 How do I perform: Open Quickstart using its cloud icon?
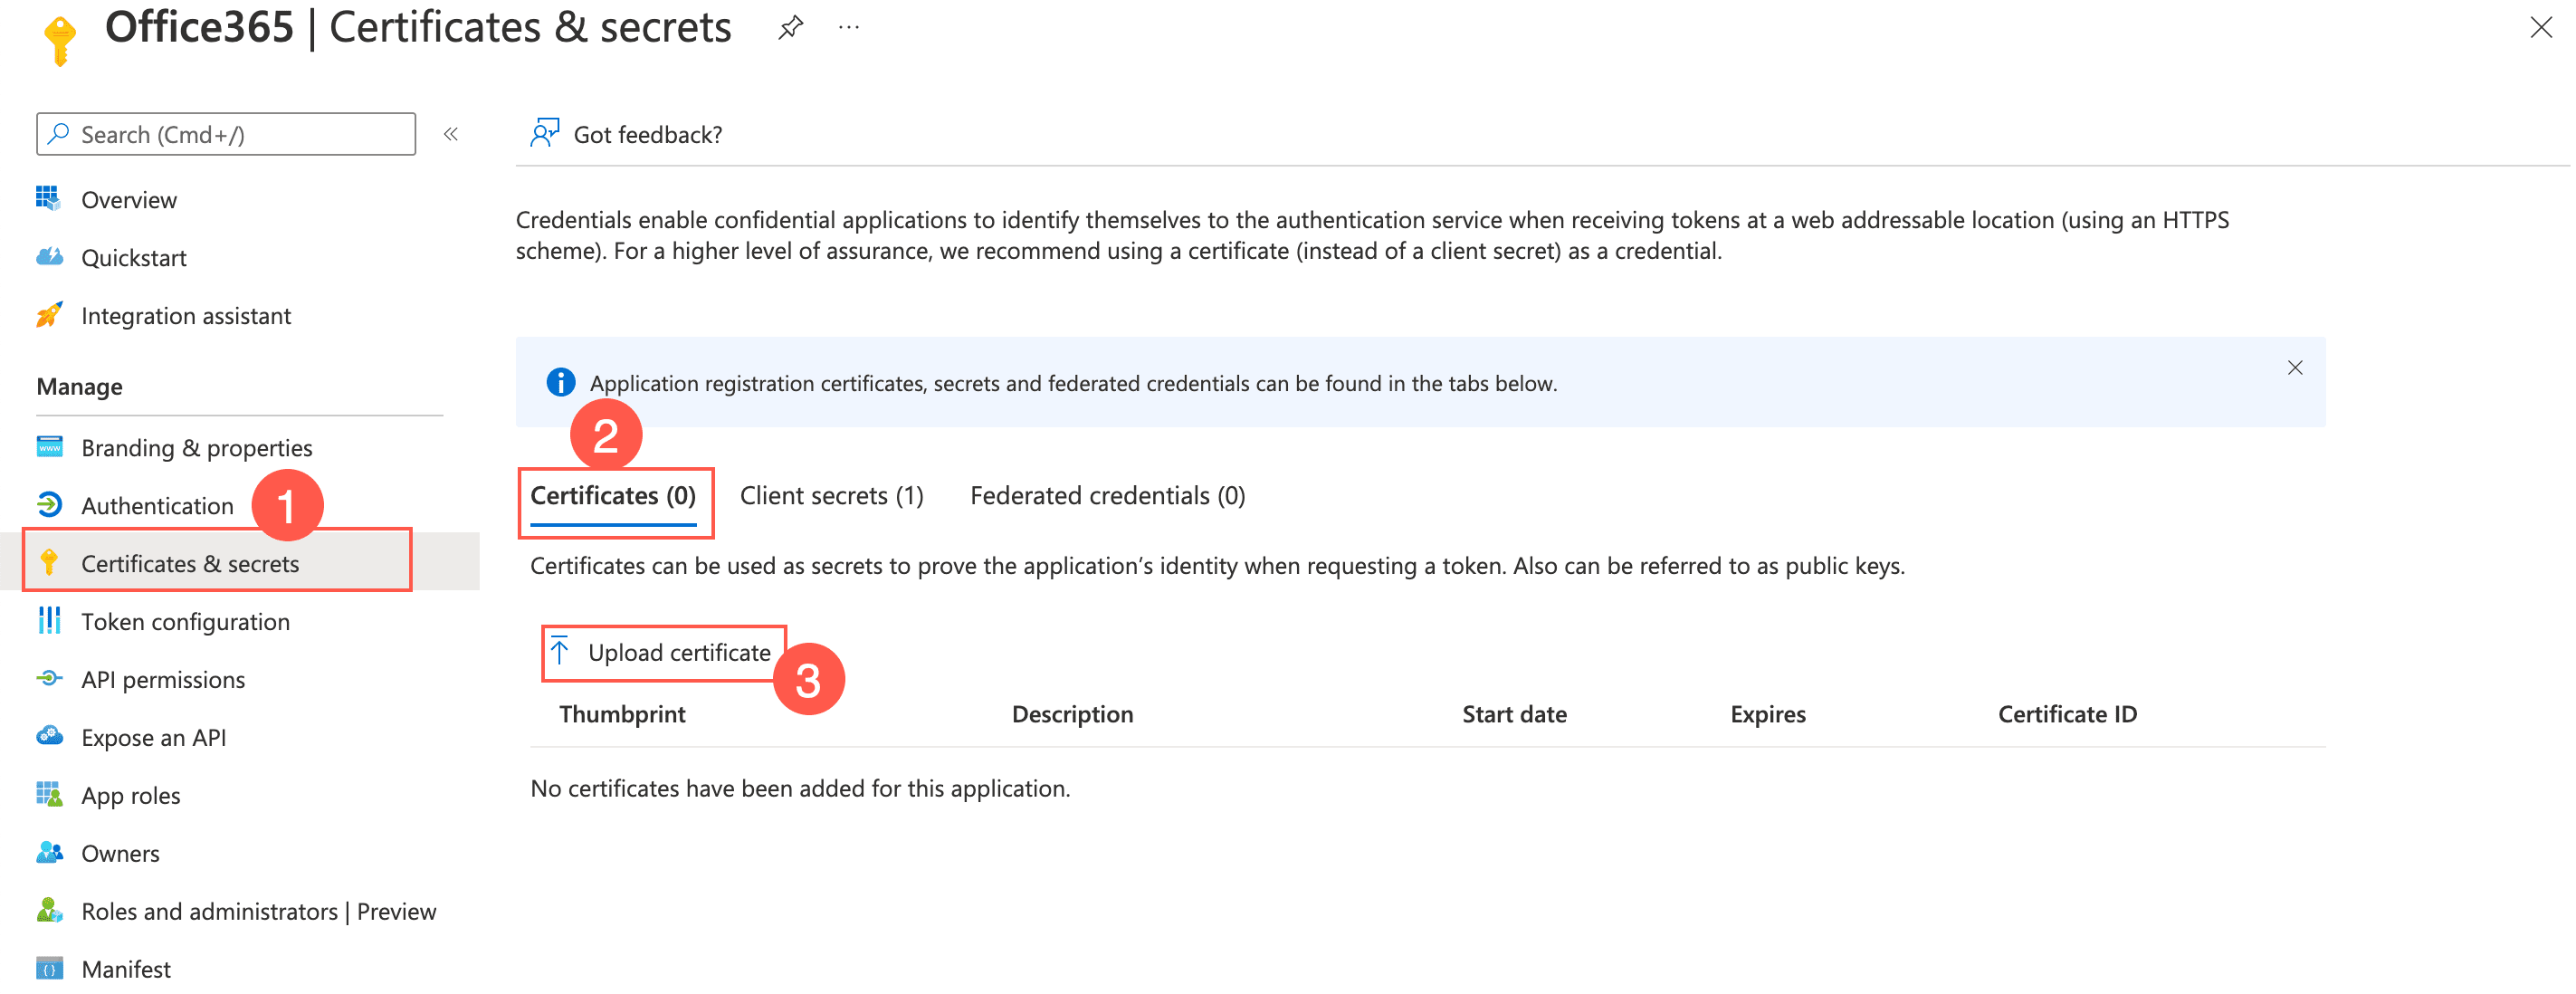pyautogui.click(x=49, y=257)
